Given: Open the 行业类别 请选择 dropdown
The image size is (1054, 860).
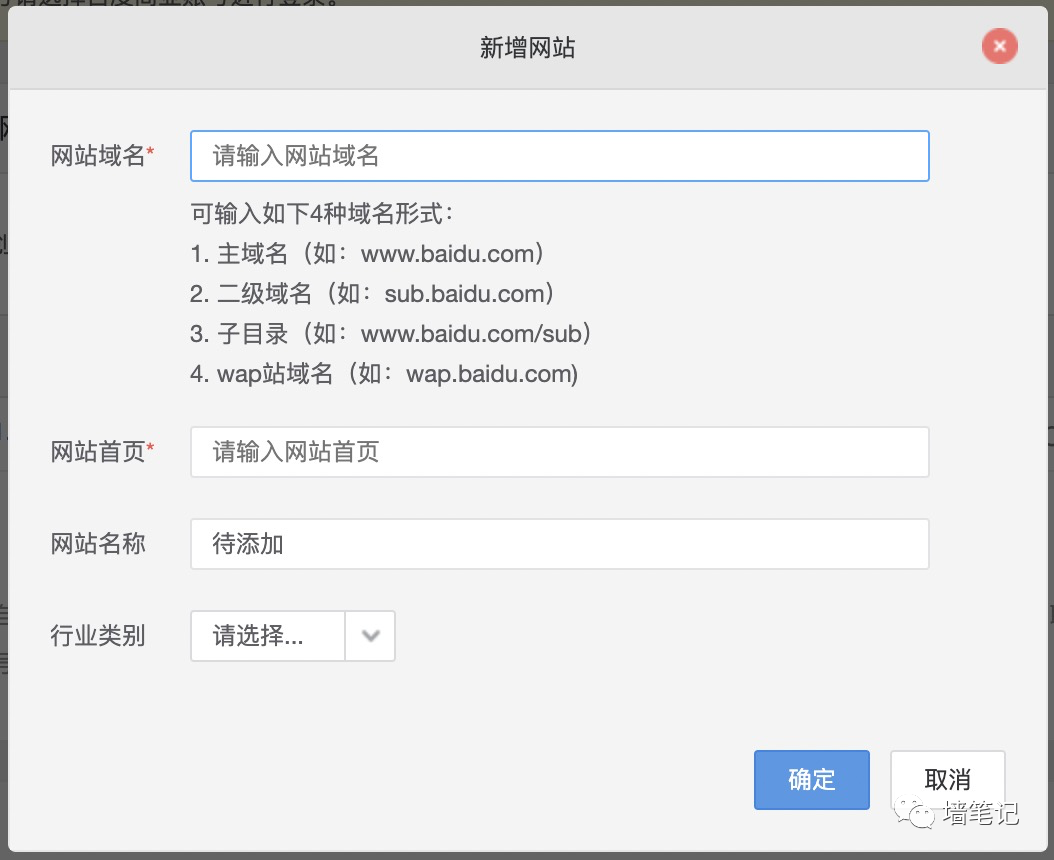Looking at the screenshot, I should 268,636.
